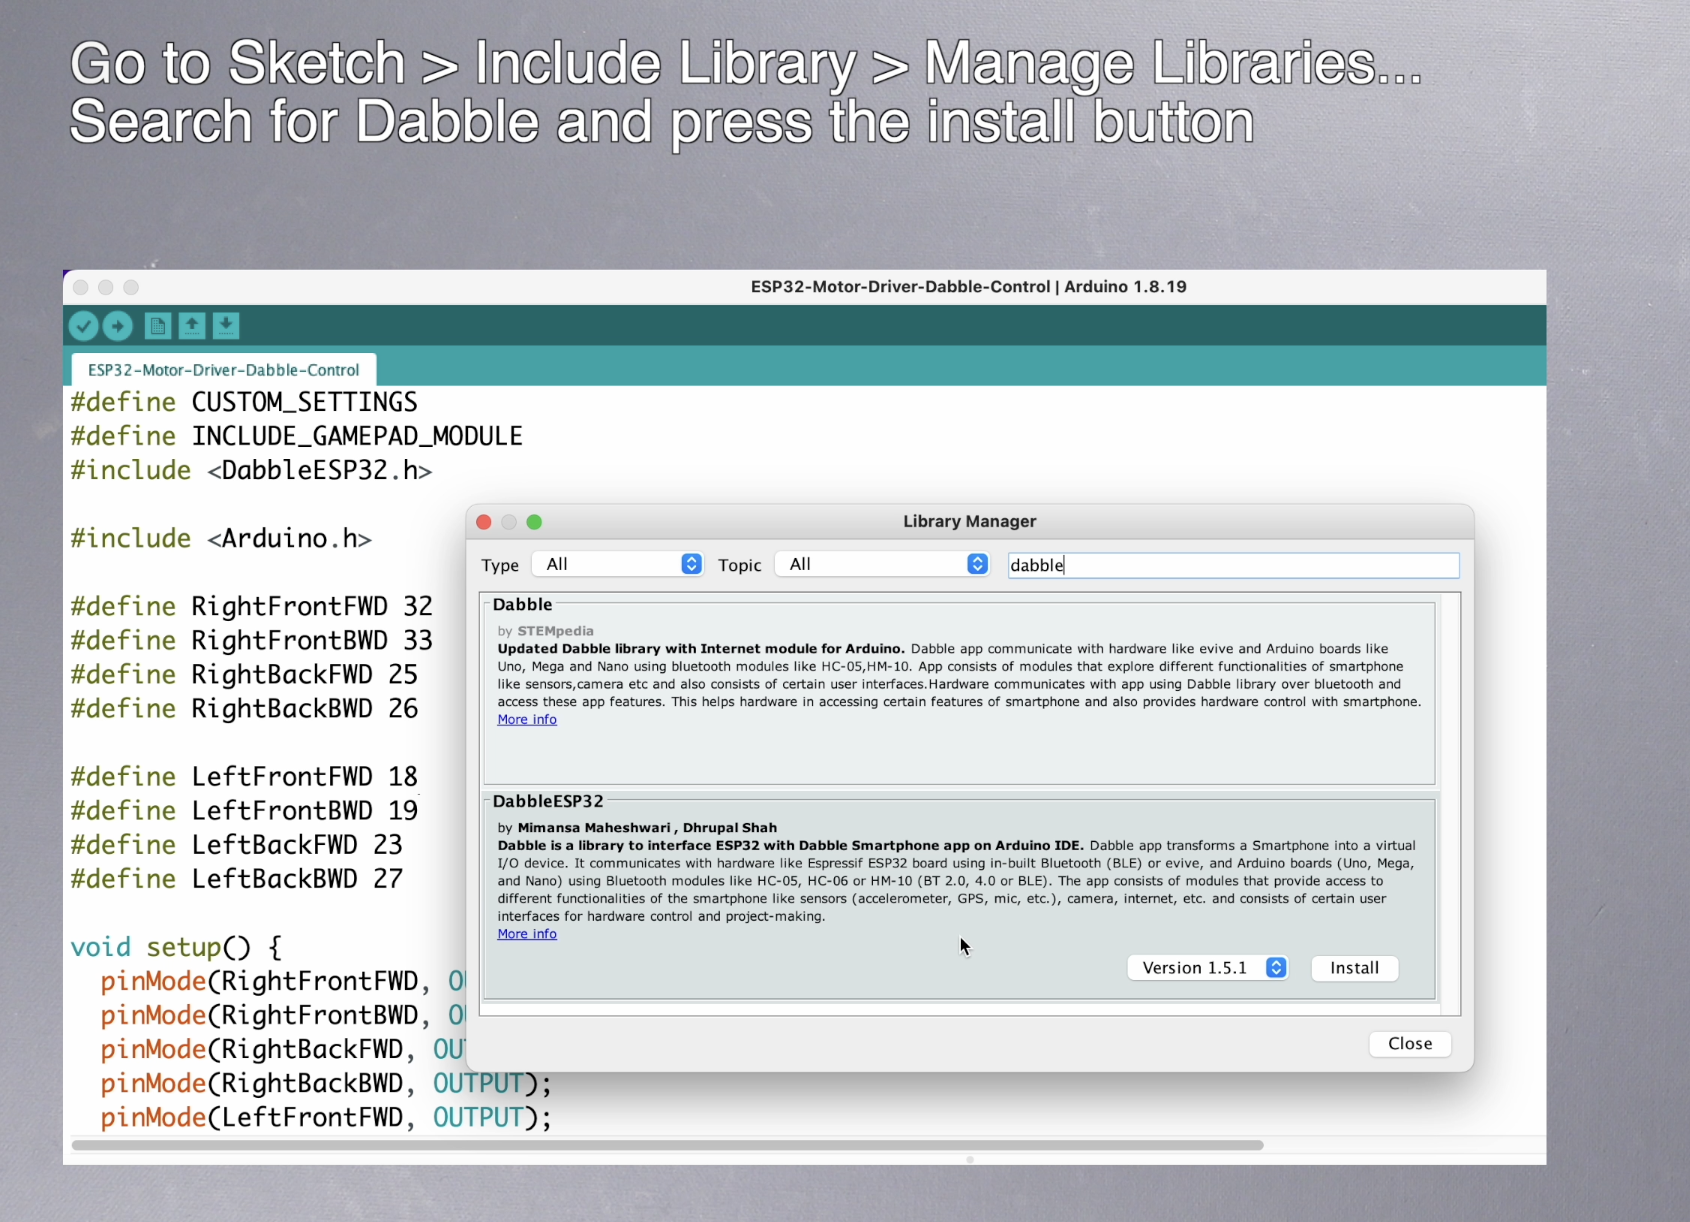
Task: Select the Dabble library entry title
Action: coord(522,605)
